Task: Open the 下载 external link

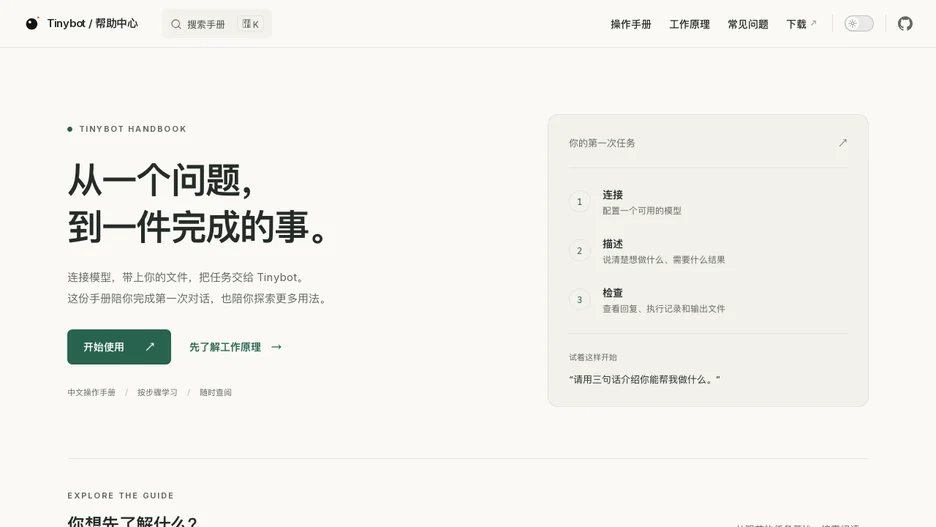Action: (801, 24)
